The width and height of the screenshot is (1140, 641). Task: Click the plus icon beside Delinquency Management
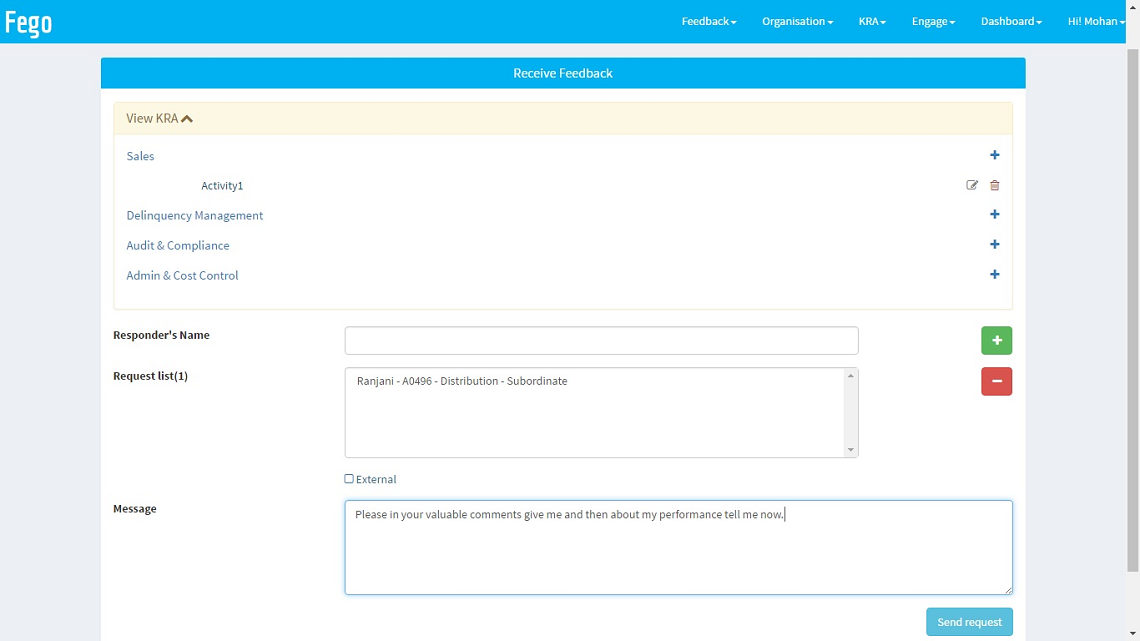994,215
